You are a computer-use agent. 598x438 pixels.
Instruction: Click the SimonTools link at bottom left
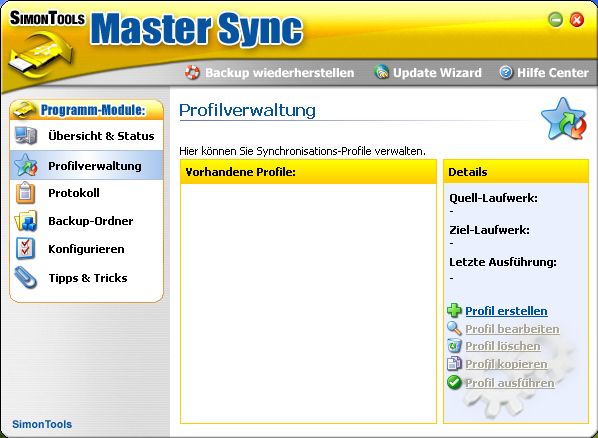(42, 424)
